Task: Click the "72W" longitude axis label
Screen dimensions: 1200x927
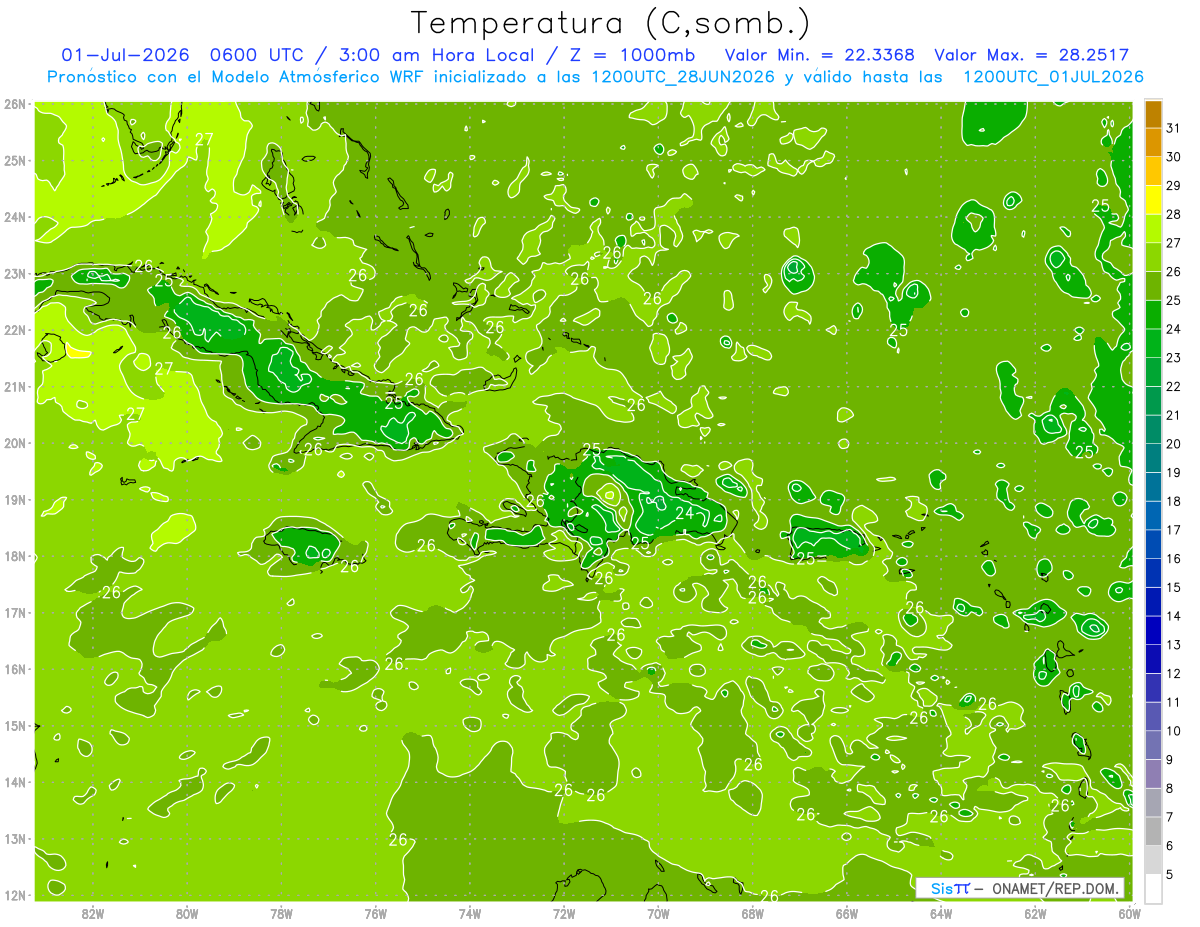Action: [564, 913]
